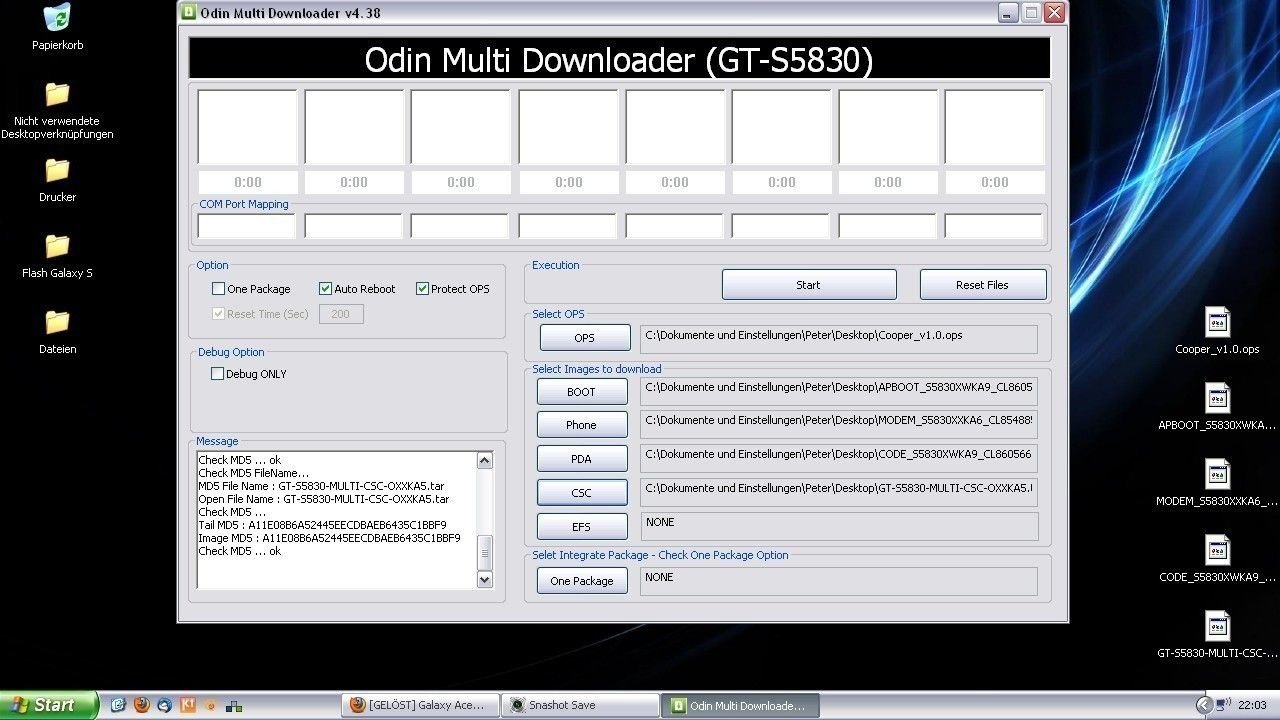1280x720 pixels.
Task: Click the first COM Port Mapping box
Action: (x=247, y=226)
